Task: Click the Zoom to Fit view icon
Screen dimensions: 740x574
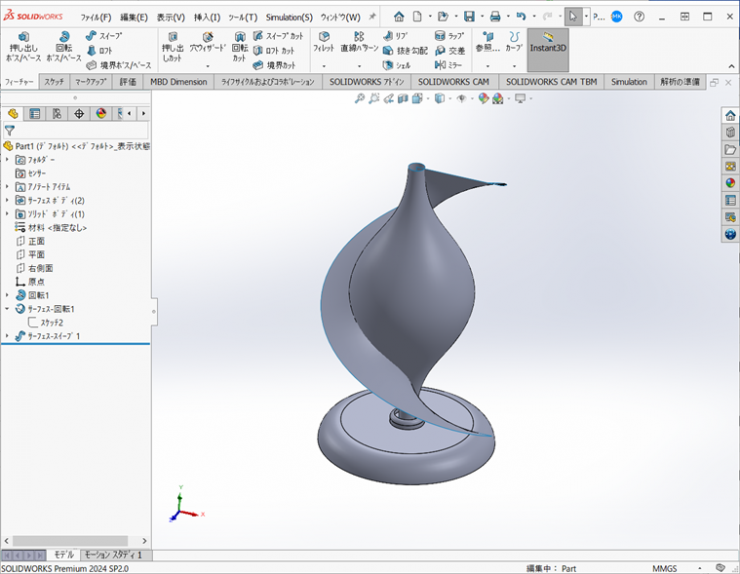Action: click(x=358, y=98)
